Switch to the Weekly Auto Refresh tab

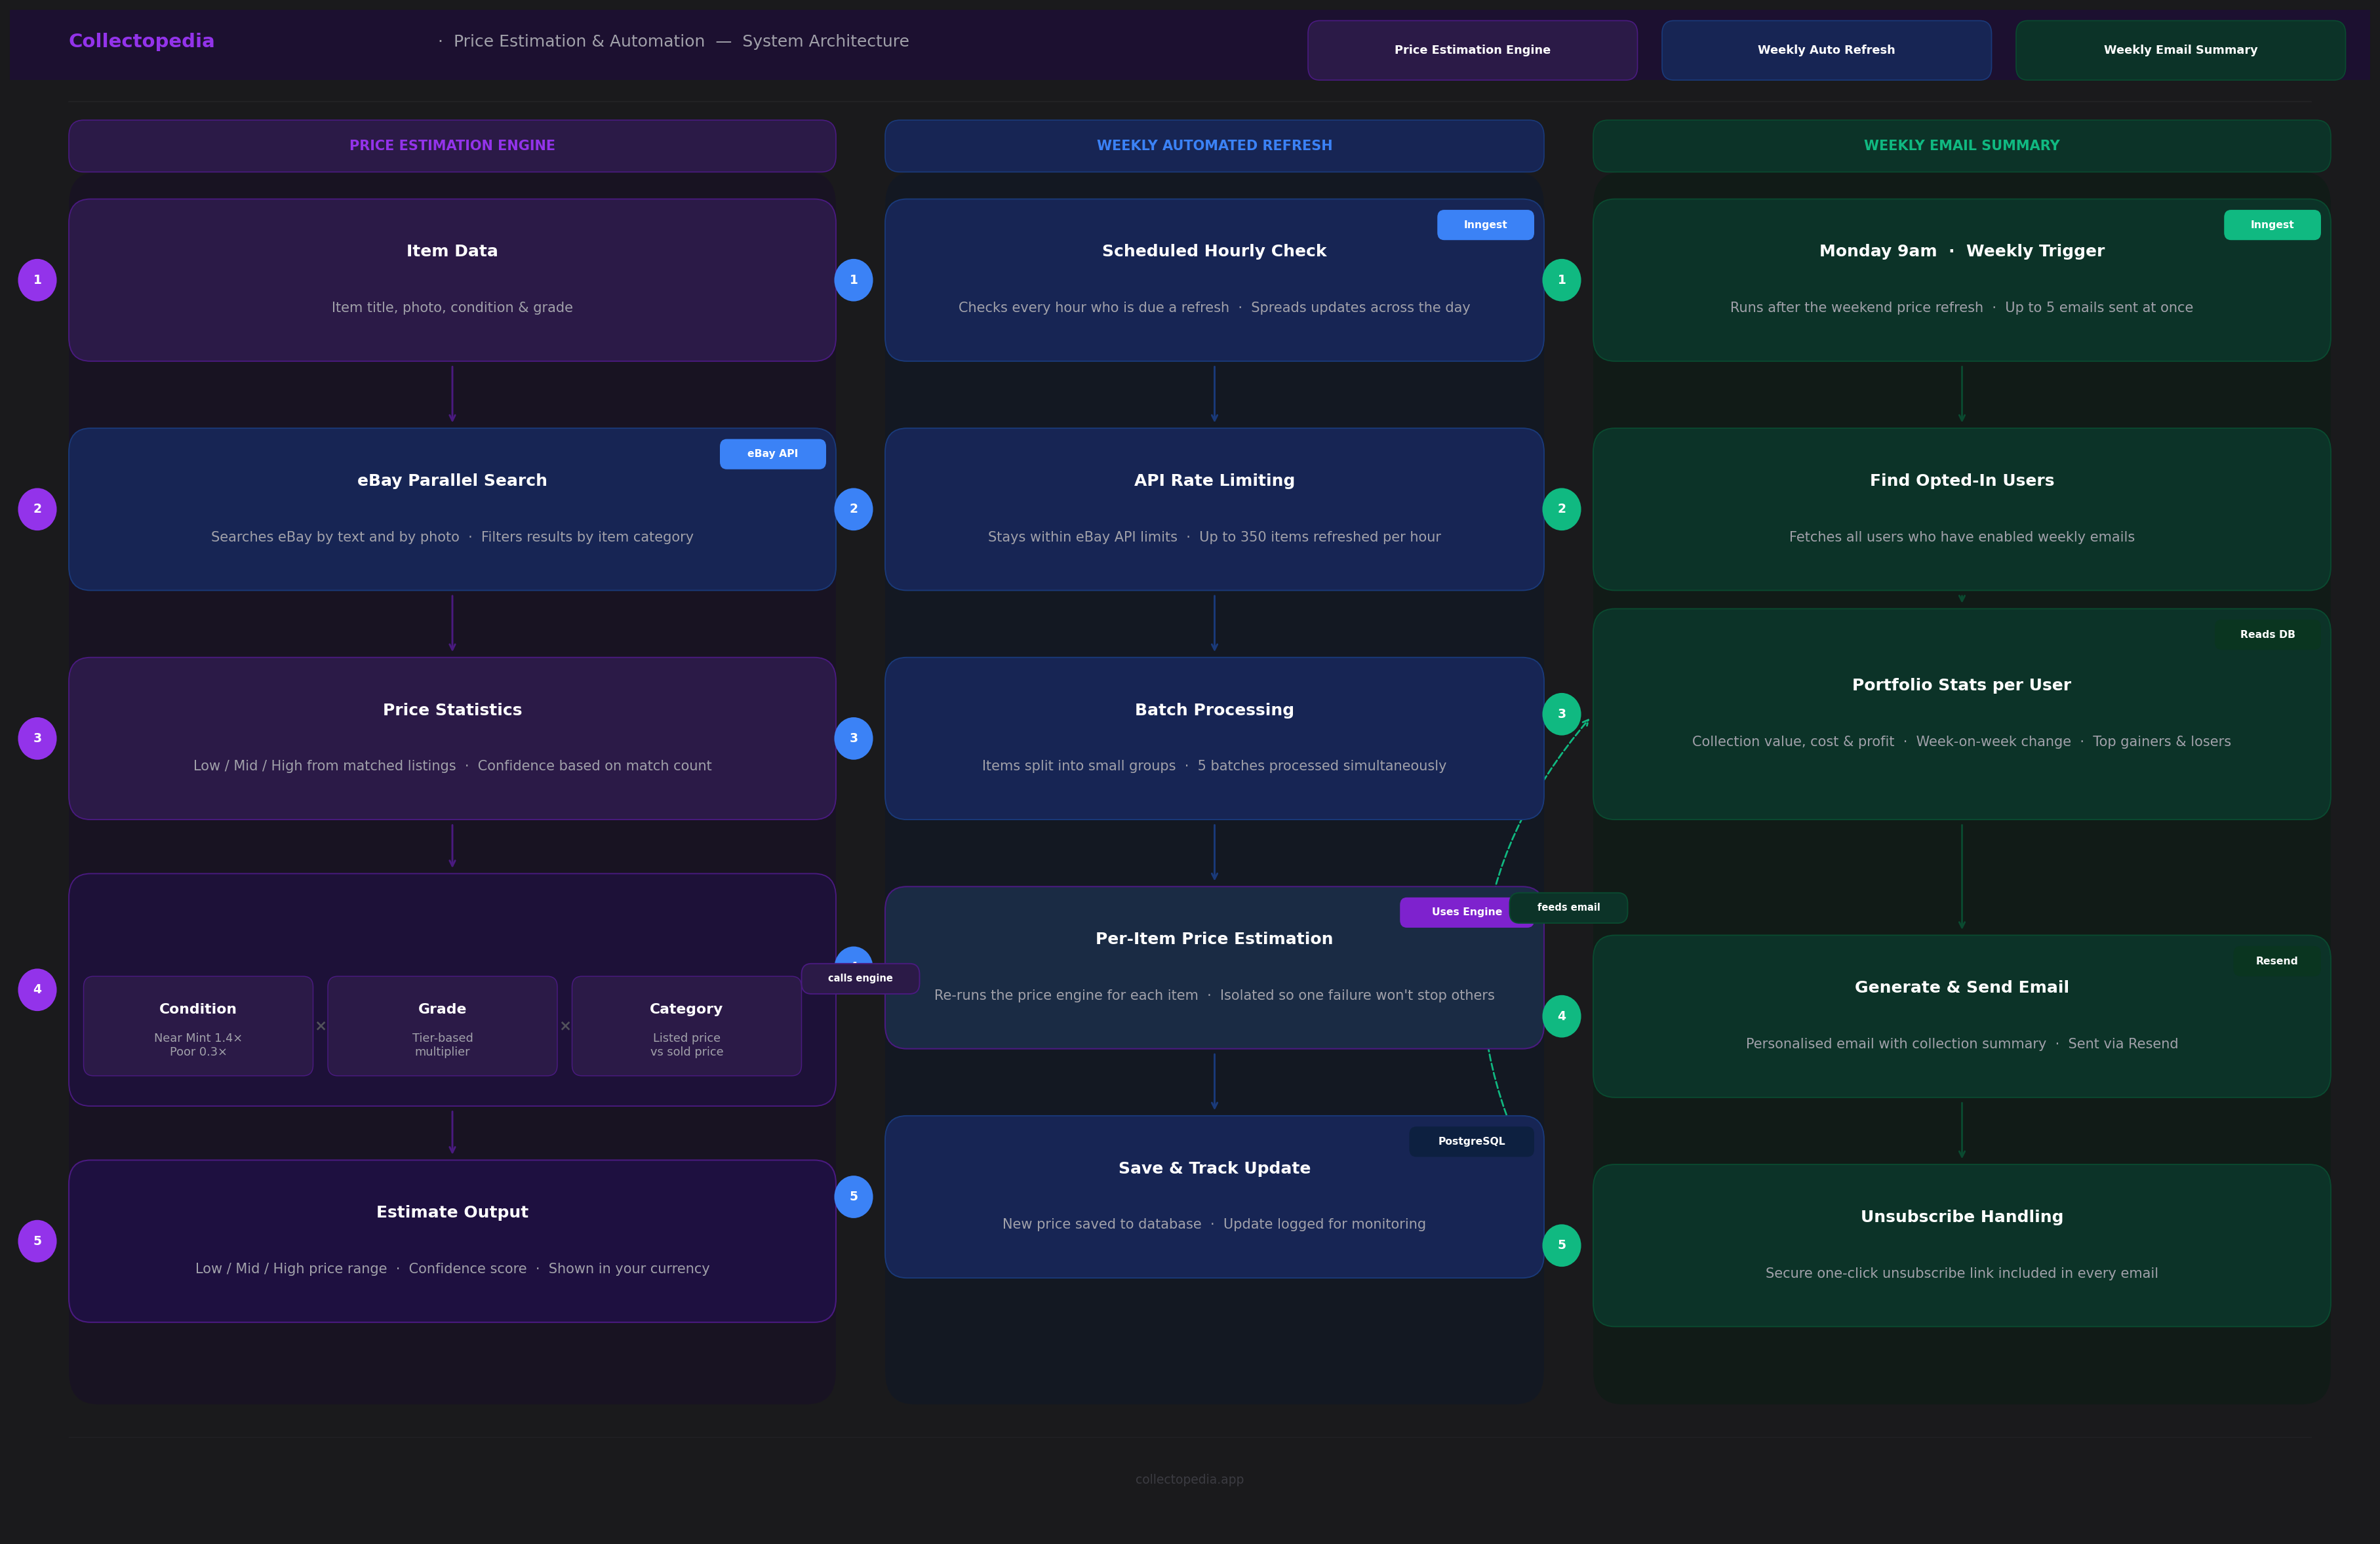[1825, 49]
